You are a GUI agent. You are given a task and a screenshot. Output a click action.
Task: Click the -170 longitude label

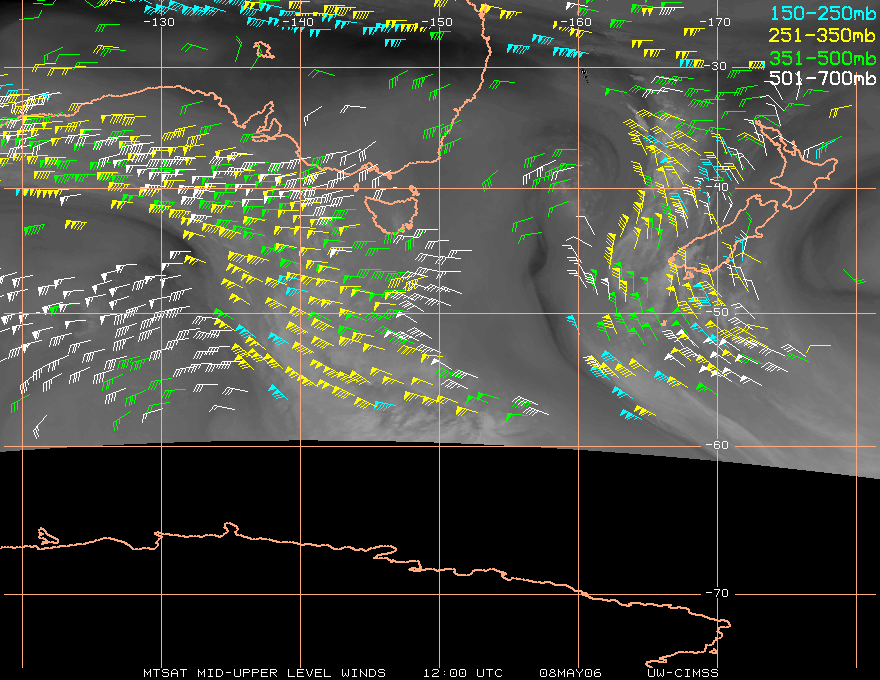click(715, 22)
